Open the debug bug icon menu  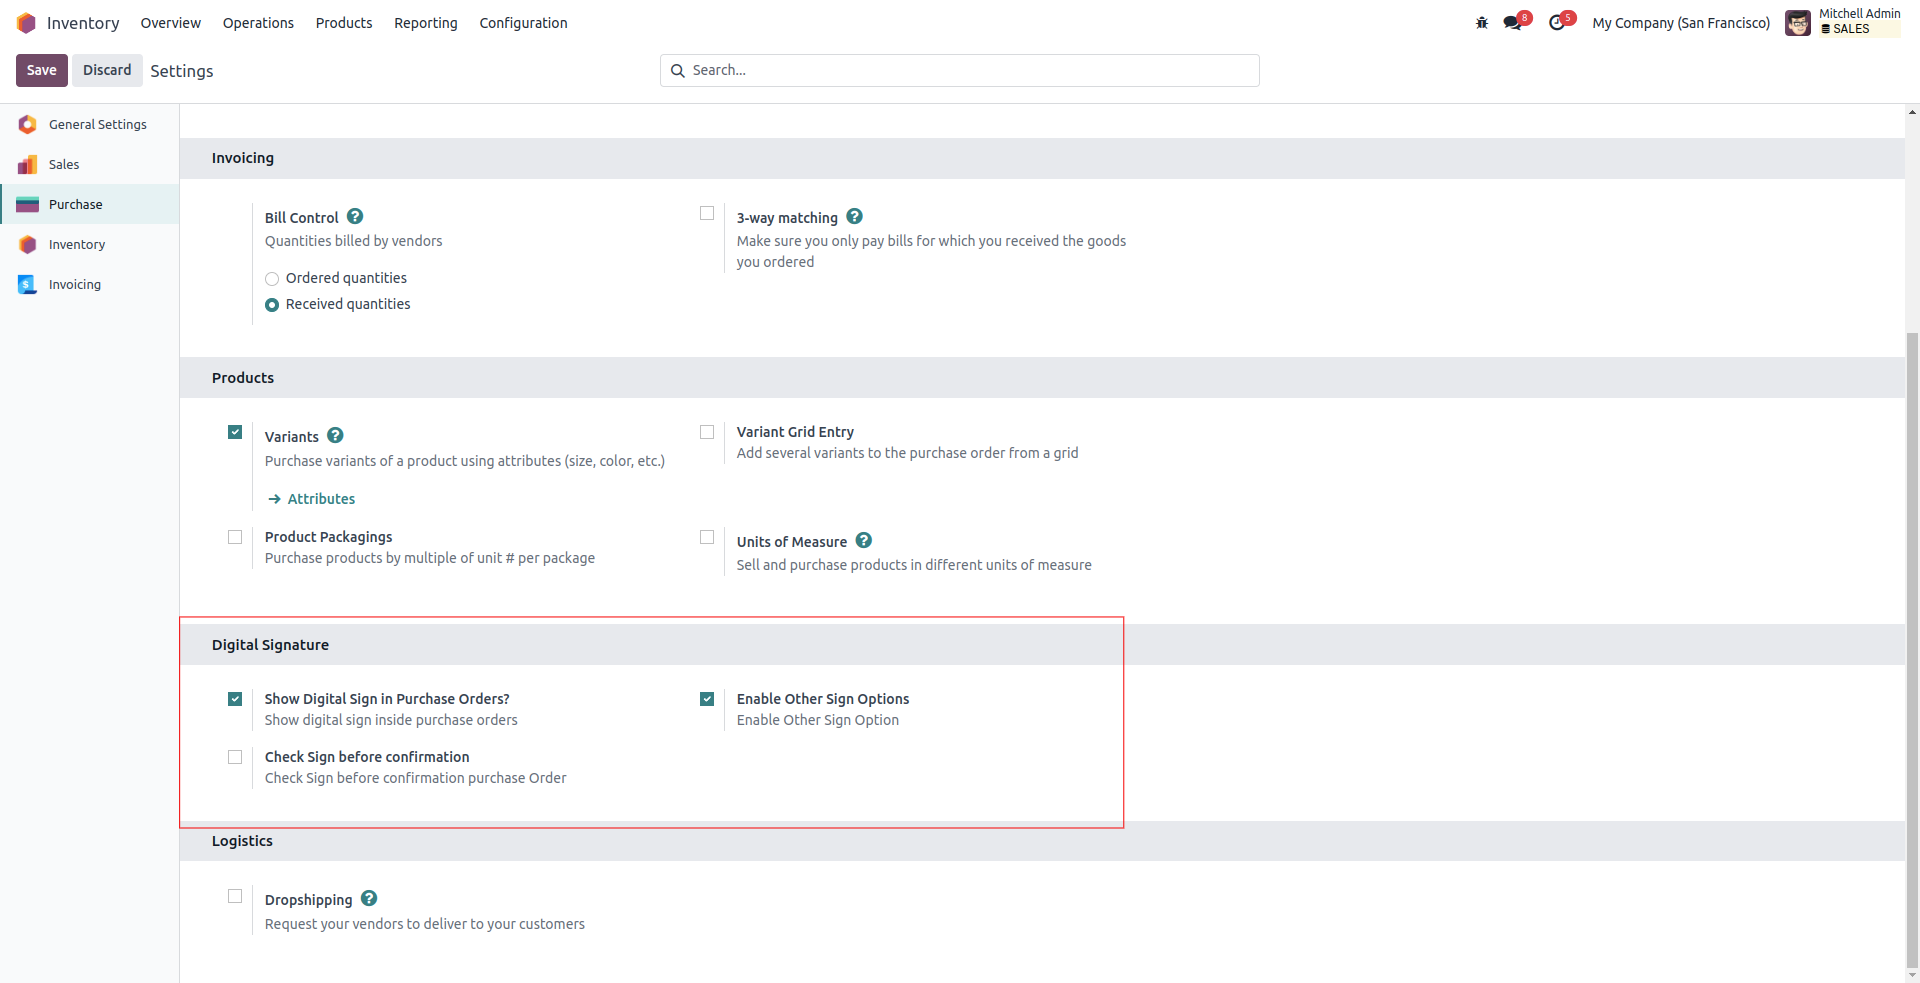tap(1482, 23)
